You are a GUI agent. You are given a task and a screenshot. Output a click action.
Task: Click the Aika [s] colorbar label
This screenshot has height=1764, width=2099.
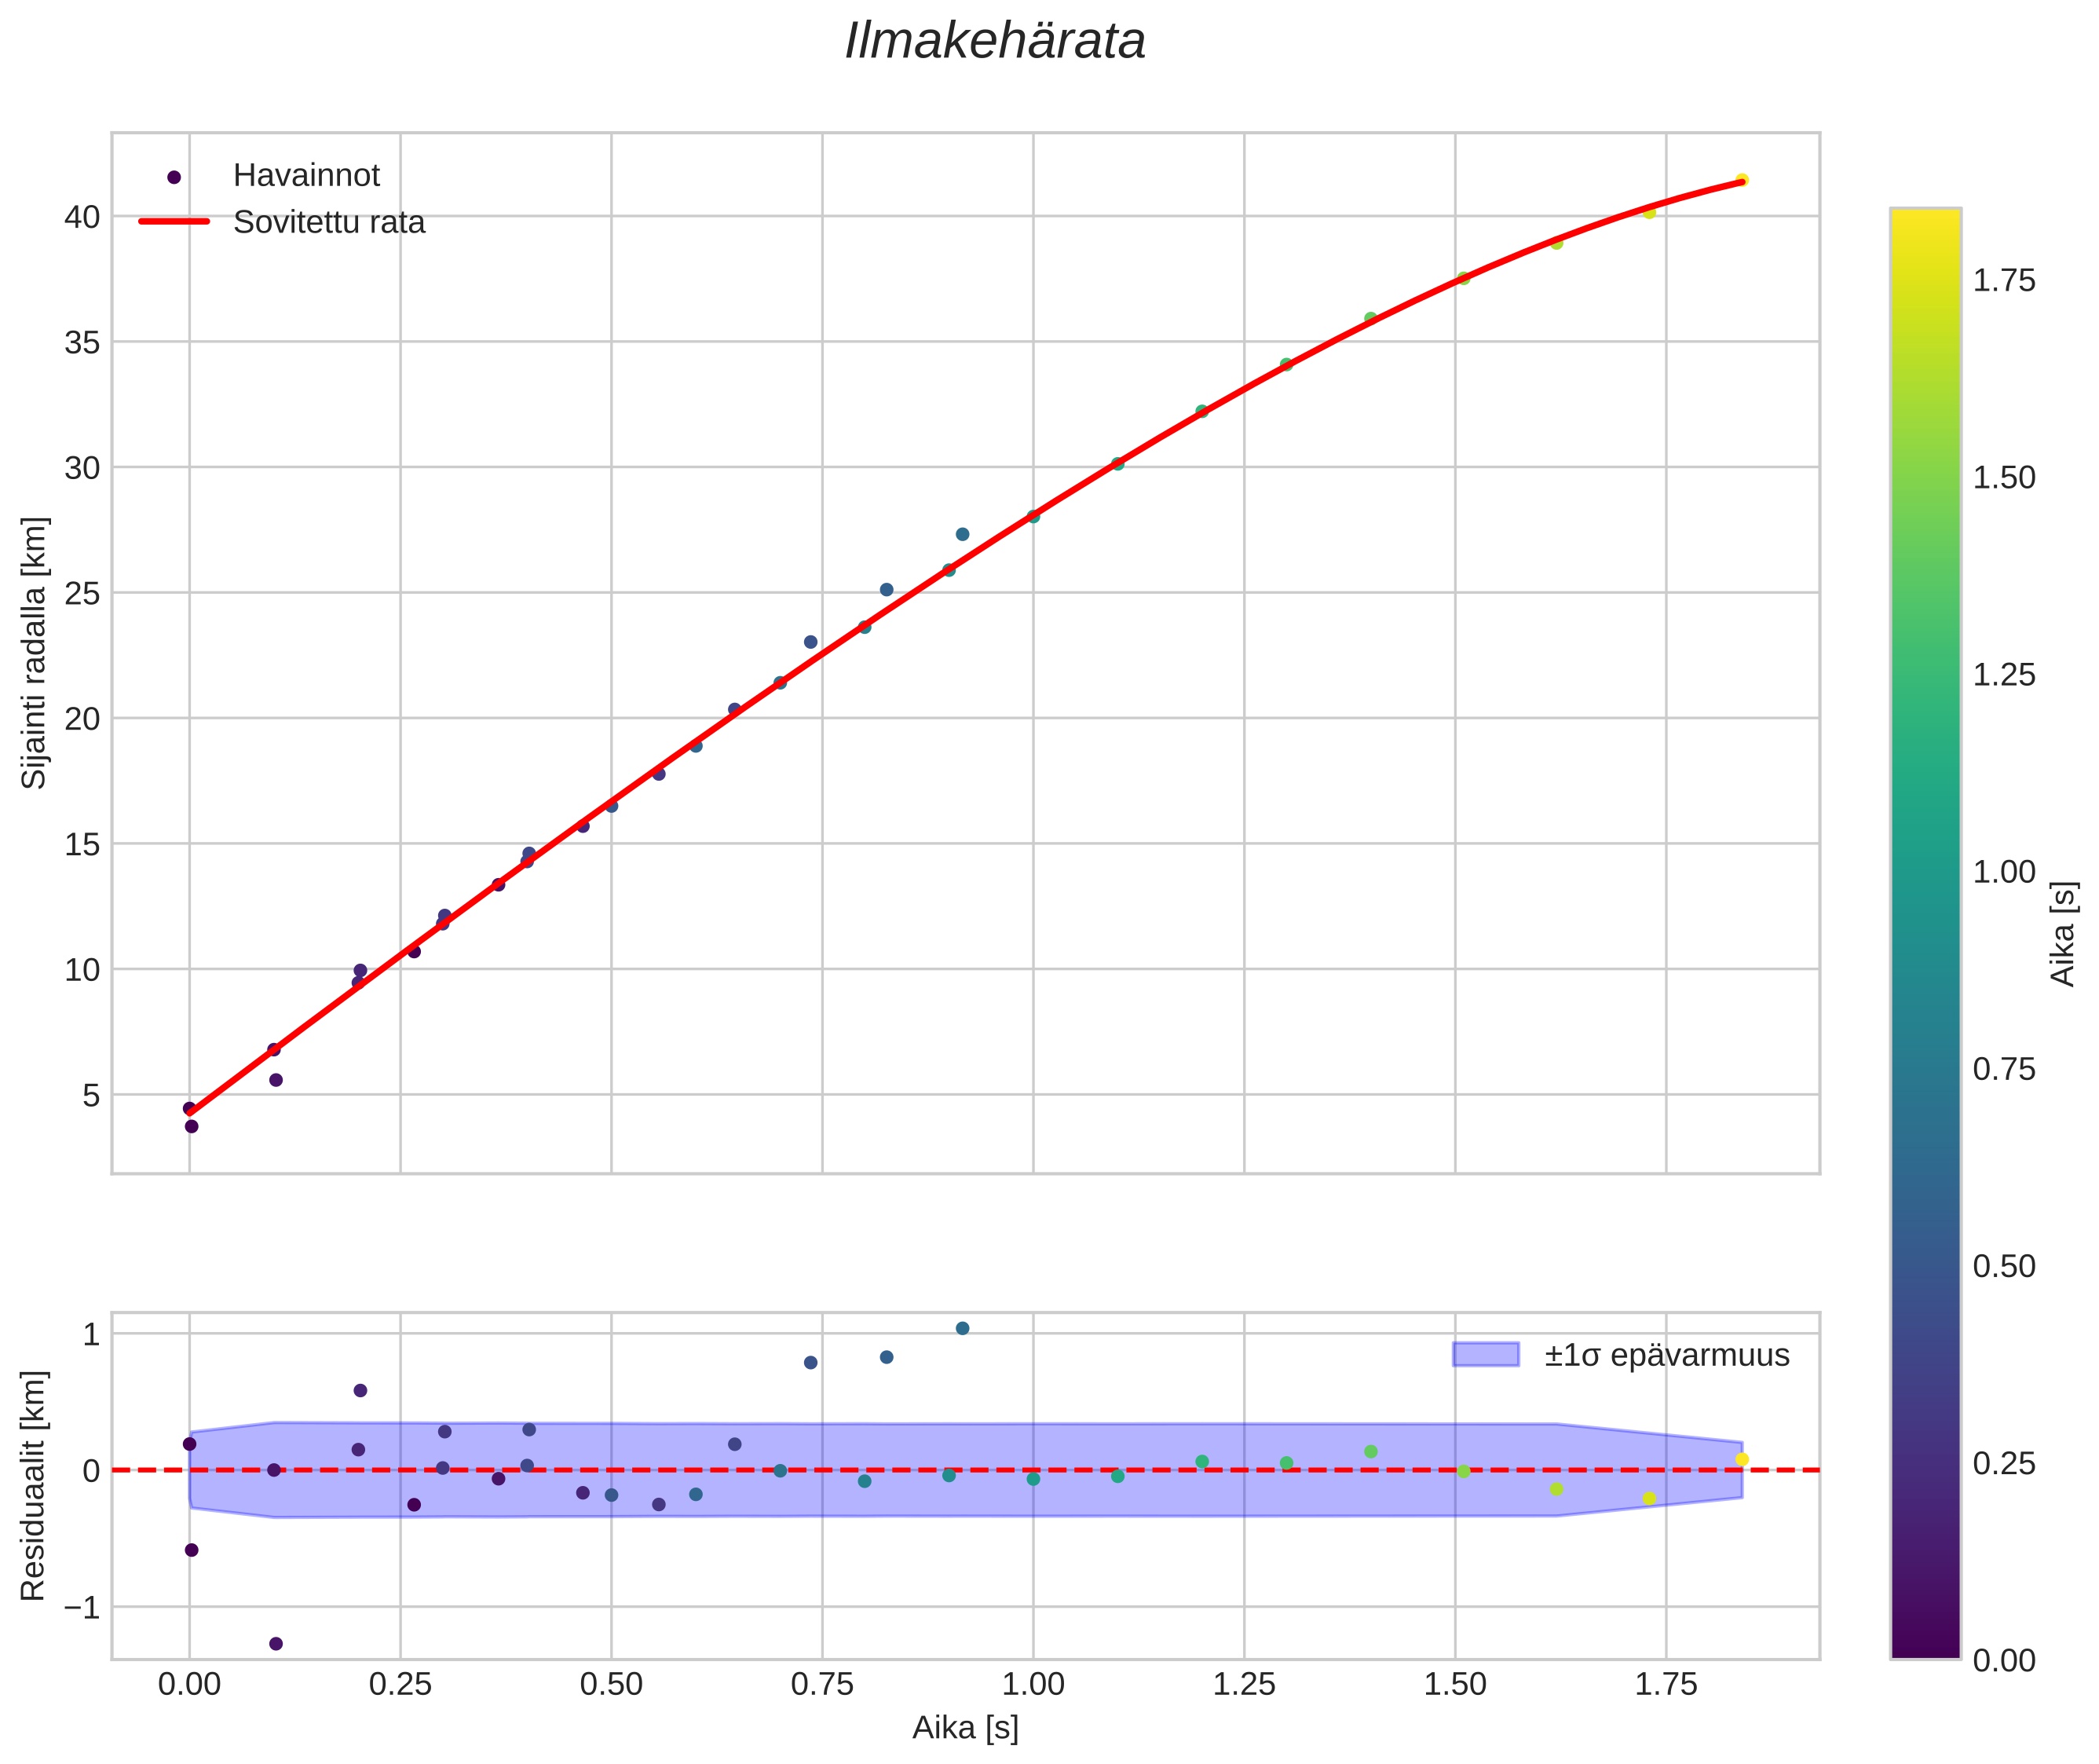tap(2064, 933)
